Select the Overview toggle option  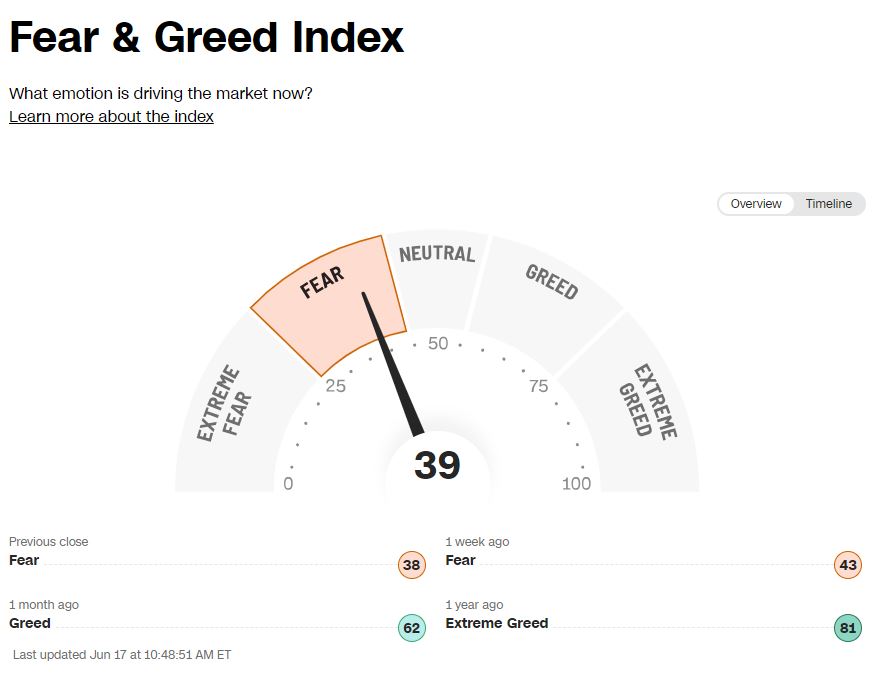point(756,204)
